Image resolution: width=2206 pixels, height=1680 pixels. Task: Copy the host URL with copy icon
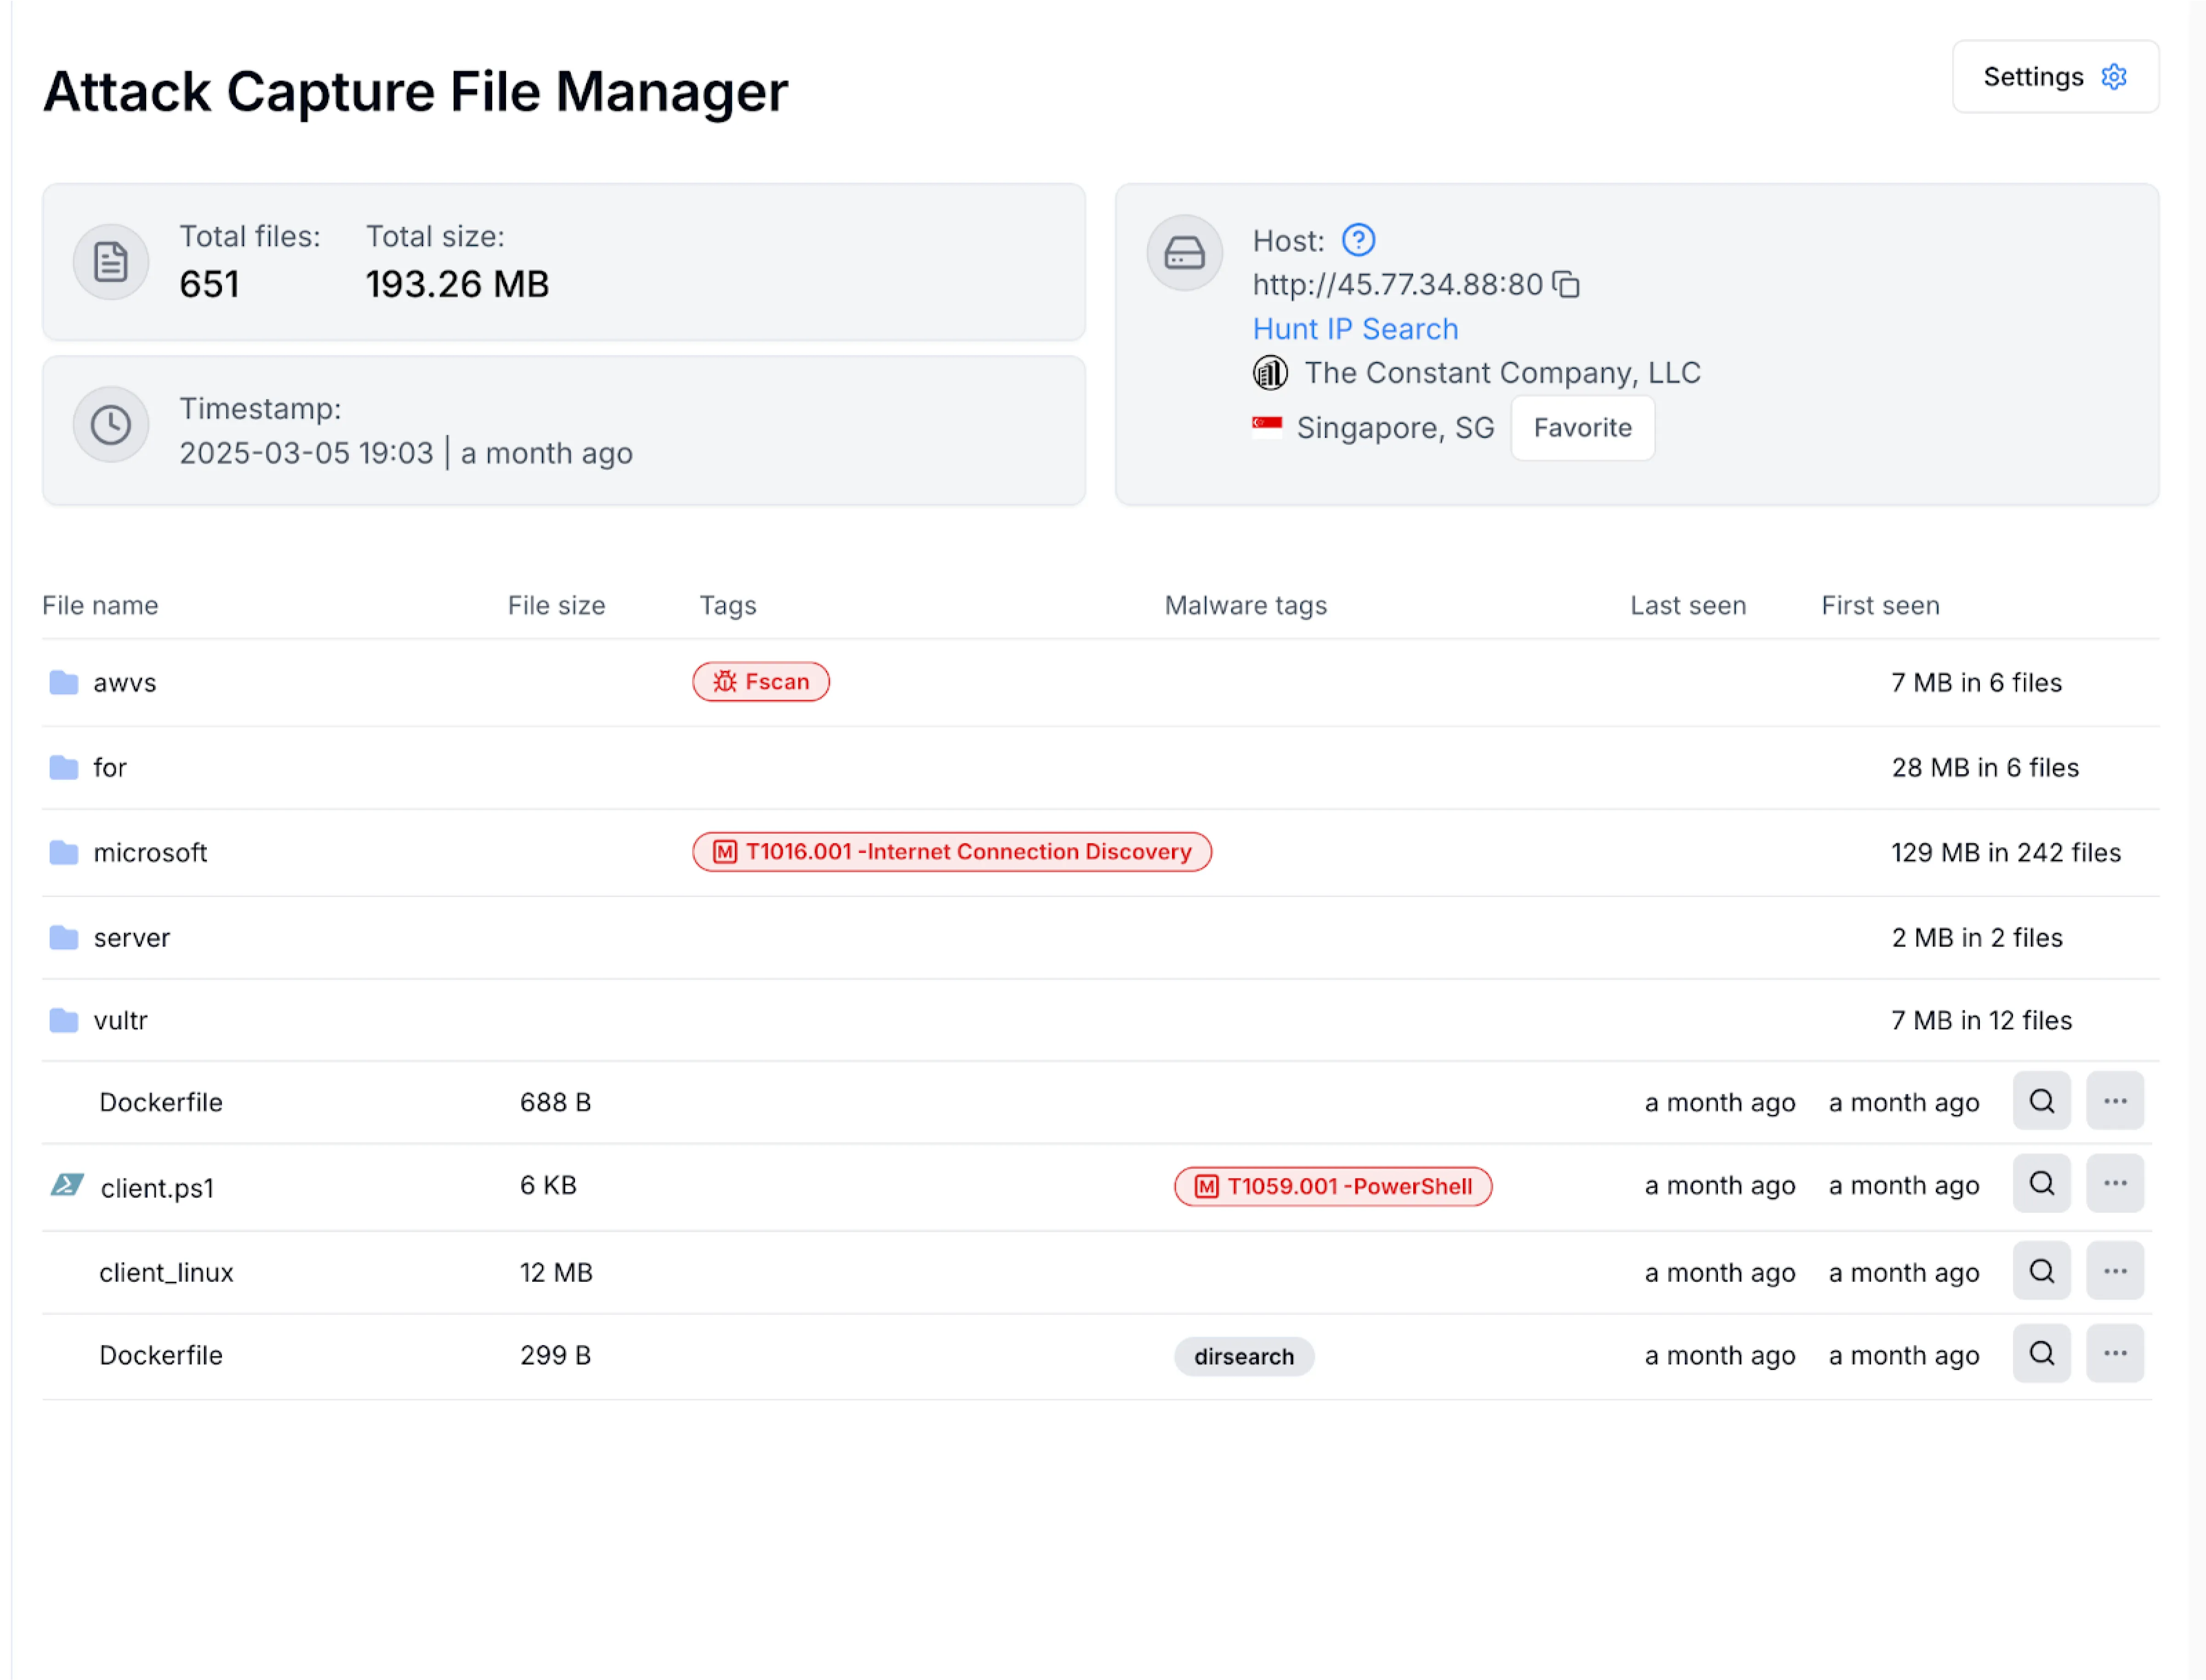point(1566,285)
